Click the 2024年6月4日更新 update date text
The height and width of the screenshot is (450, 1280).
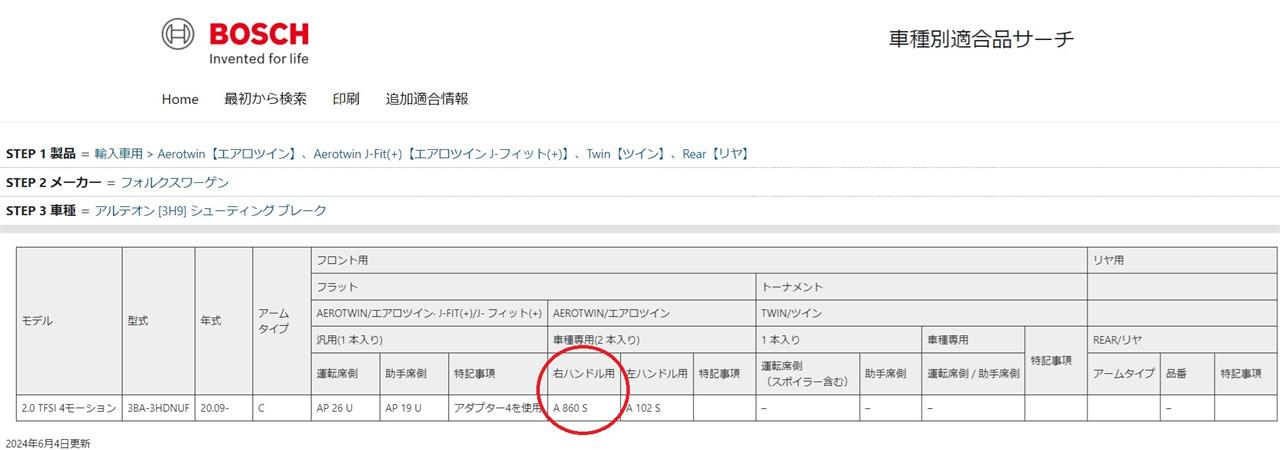pos(48,442)
